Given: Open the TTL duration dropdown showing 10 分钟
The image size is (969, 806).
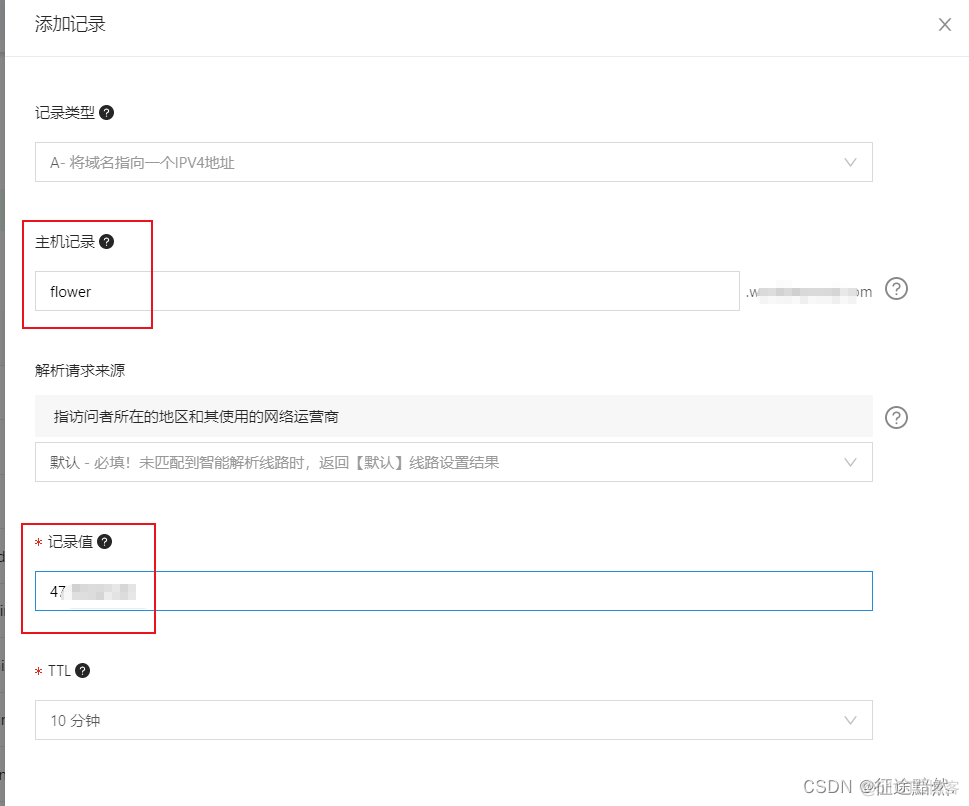Looking at the screenshot, I should 450,720.
